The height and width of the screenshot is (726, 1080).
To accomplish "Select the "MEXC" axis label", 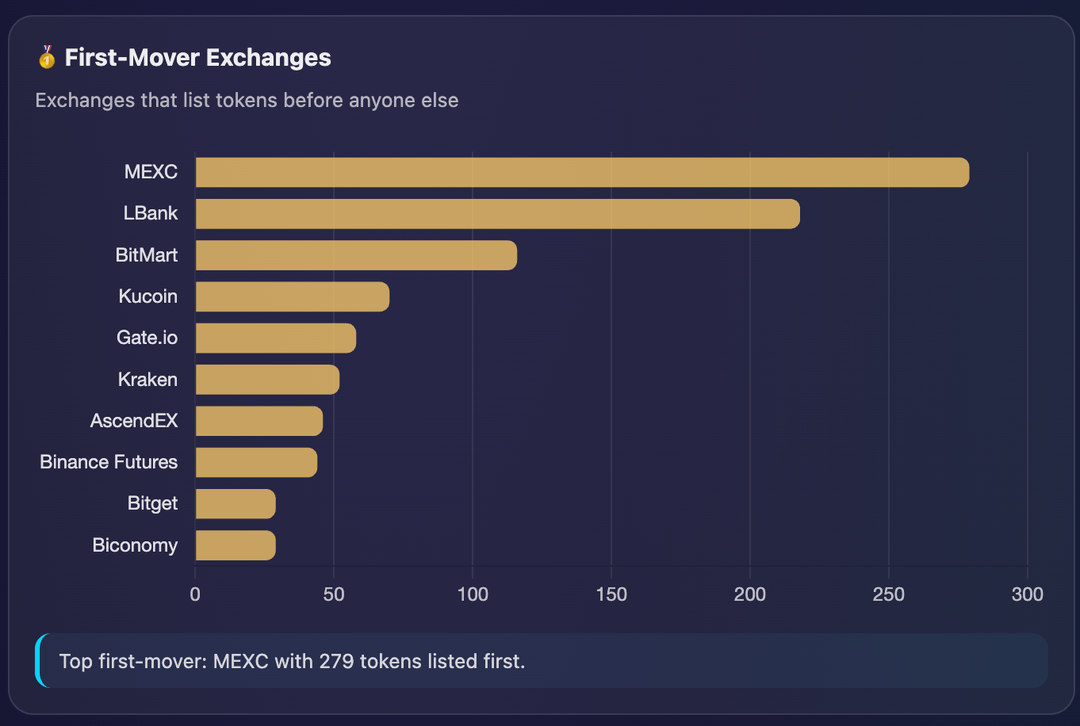I will point(151,172).
